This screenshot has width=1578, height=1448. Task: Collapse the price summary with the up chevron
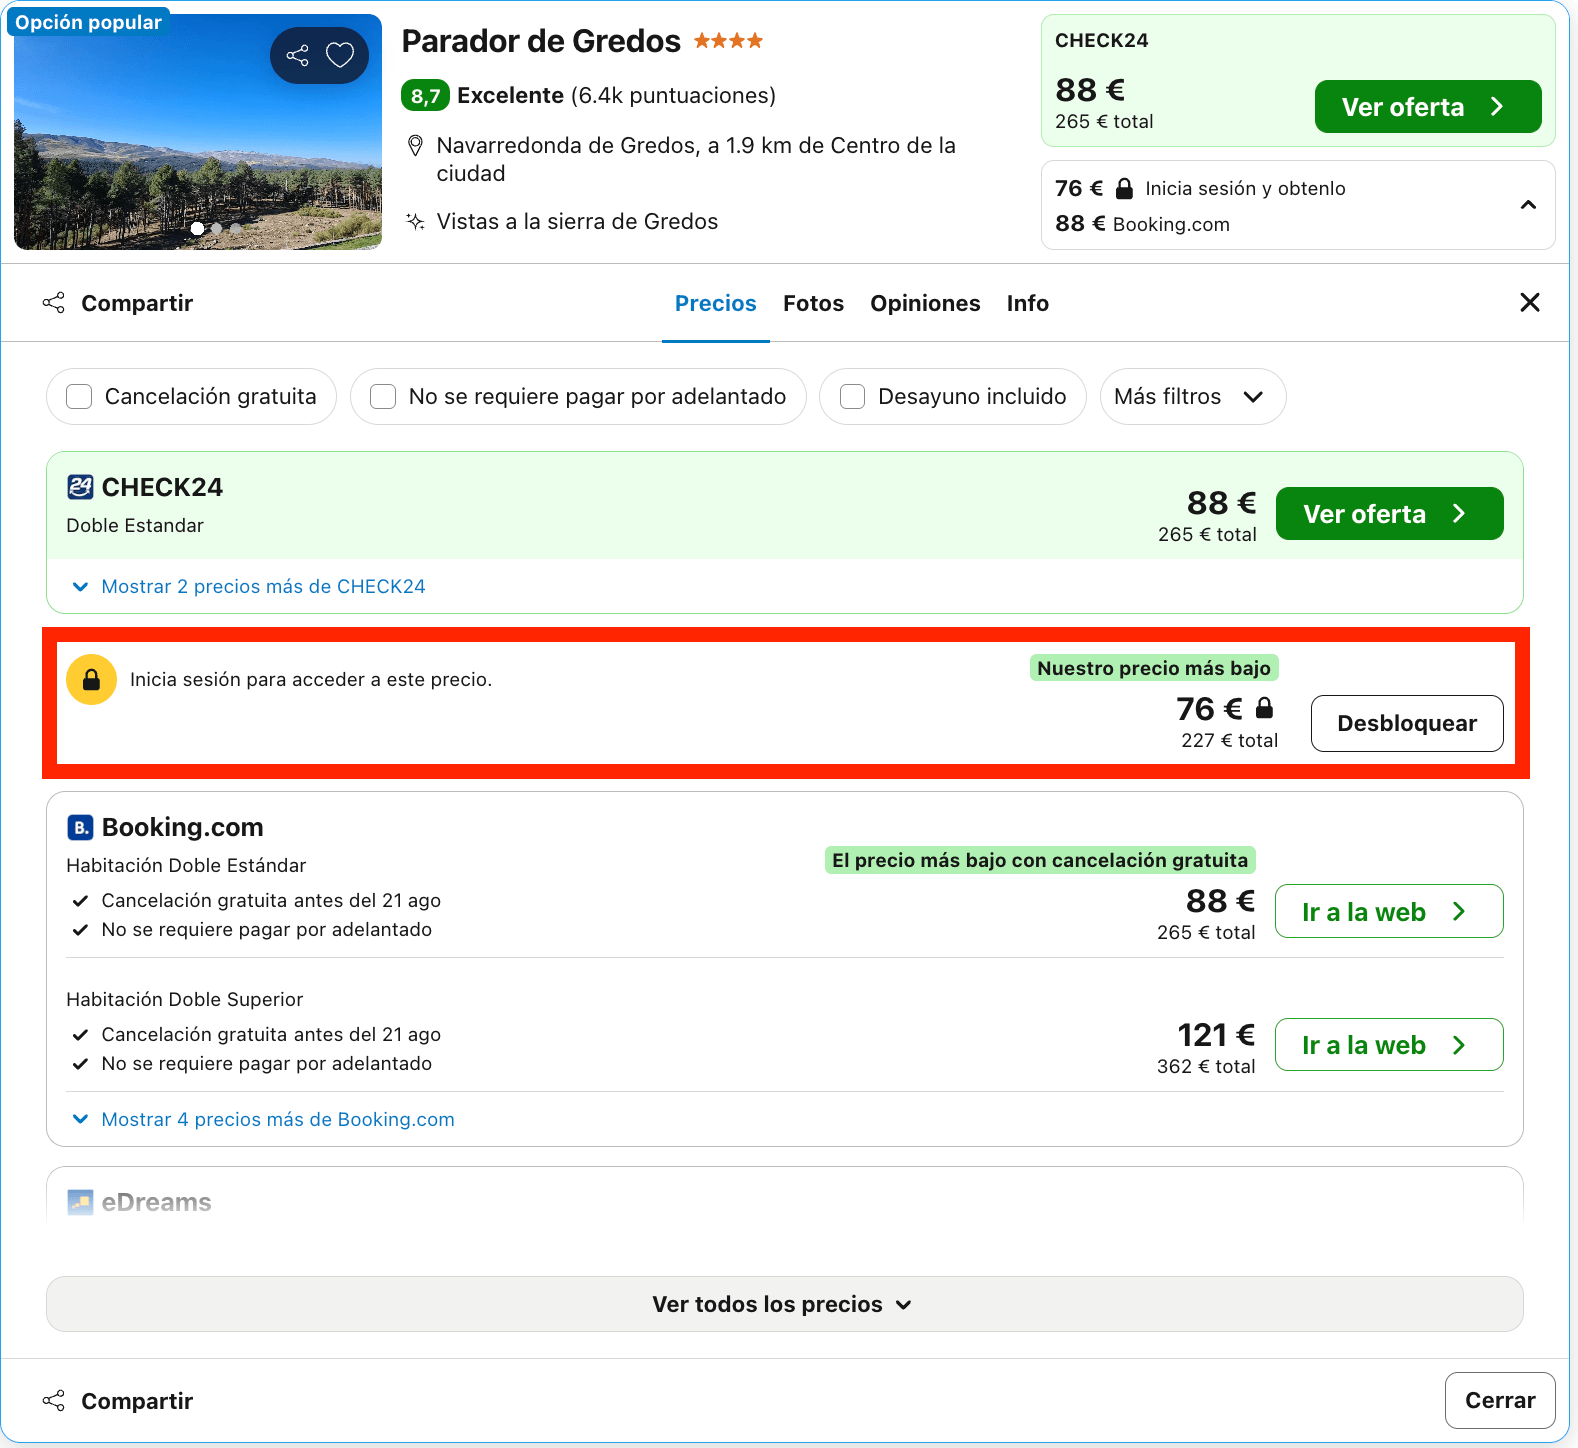pyautogui.click(x=1528, y=205)
